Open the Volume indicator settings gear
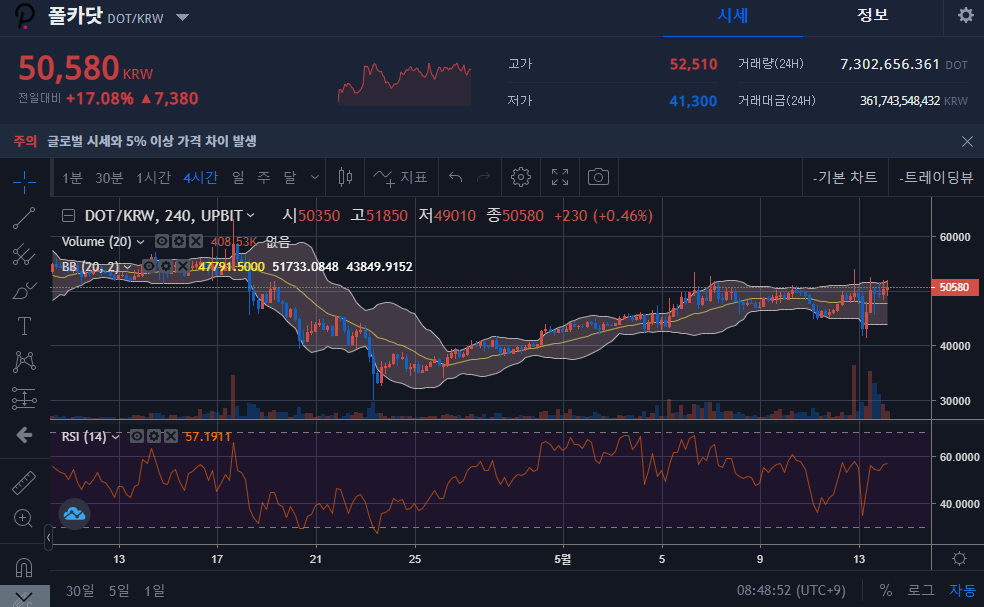This screenshot has height=607, width=984. coord(179,241)
